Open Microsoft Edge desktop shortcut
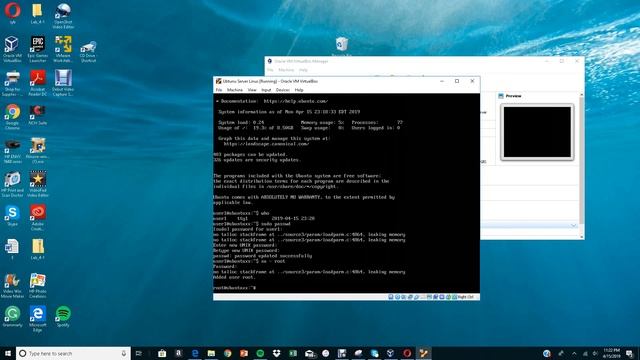Viewport: 640px width, 360px height. pos(38,319)
